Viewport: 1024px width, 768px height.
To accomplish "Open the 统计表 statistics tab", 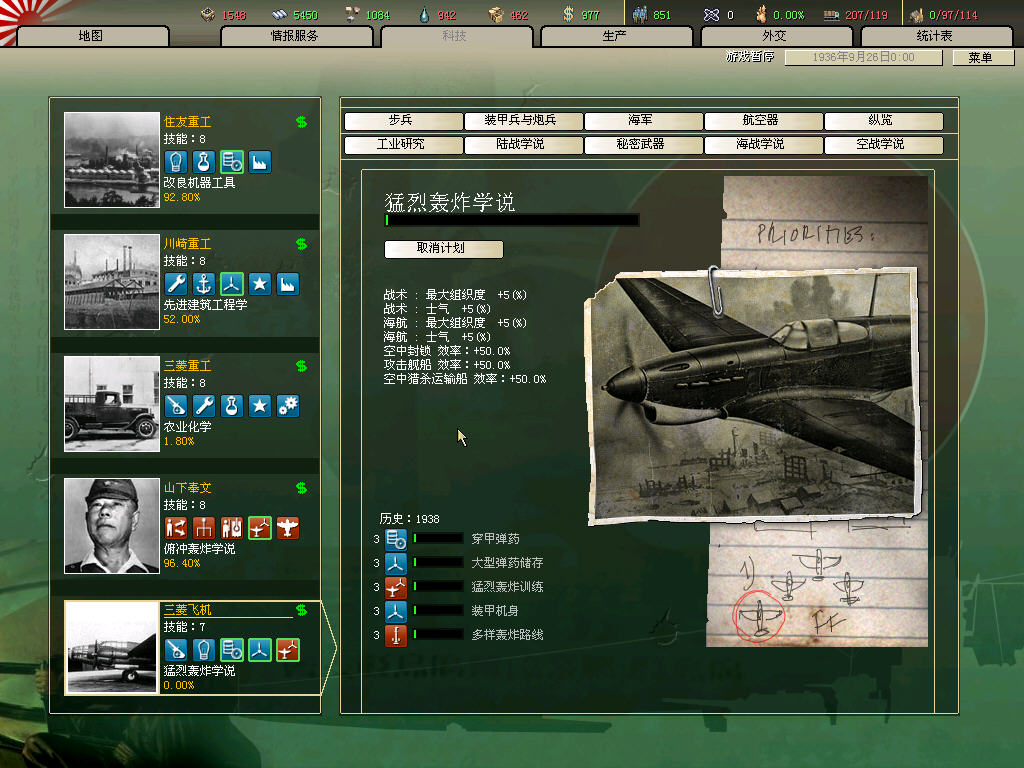I will tap(935, 36).
